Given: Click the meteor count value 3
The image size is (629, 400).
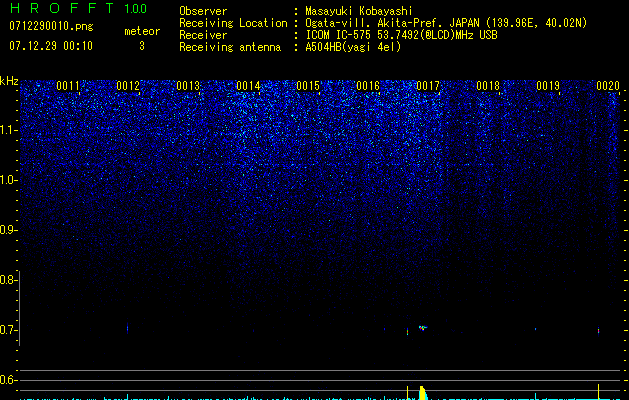Looking at the screenshot, I should click(142, 46).
